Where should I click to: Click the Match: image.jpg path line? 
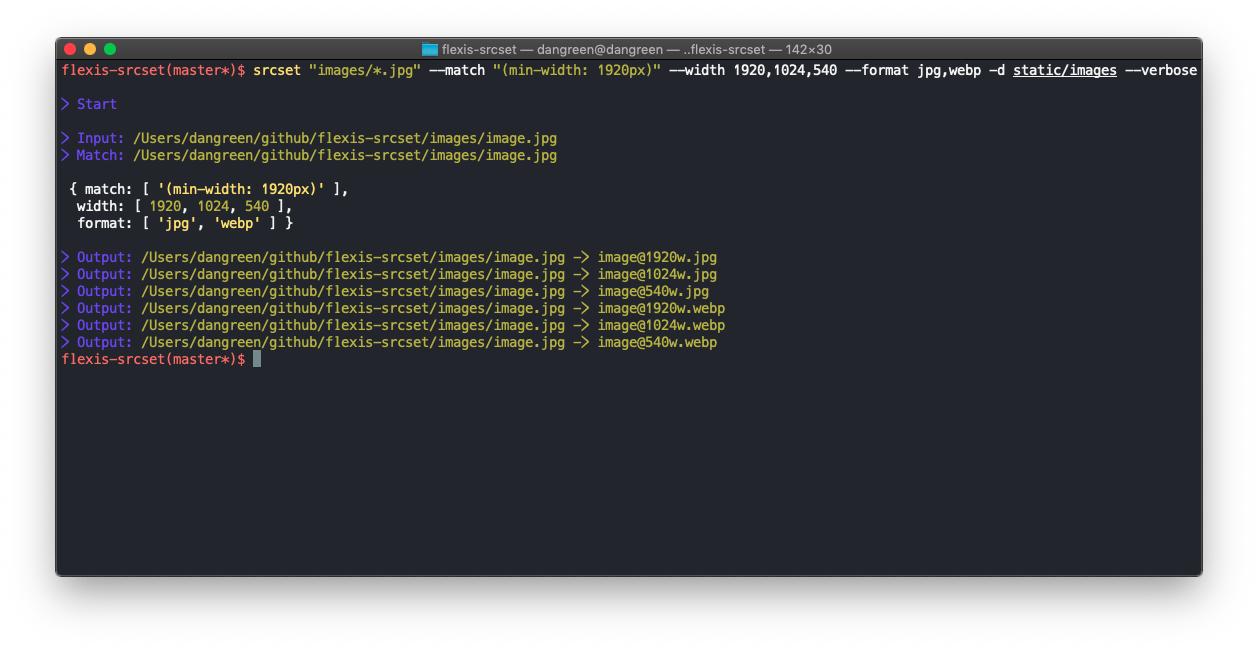(x=309, y=155)
